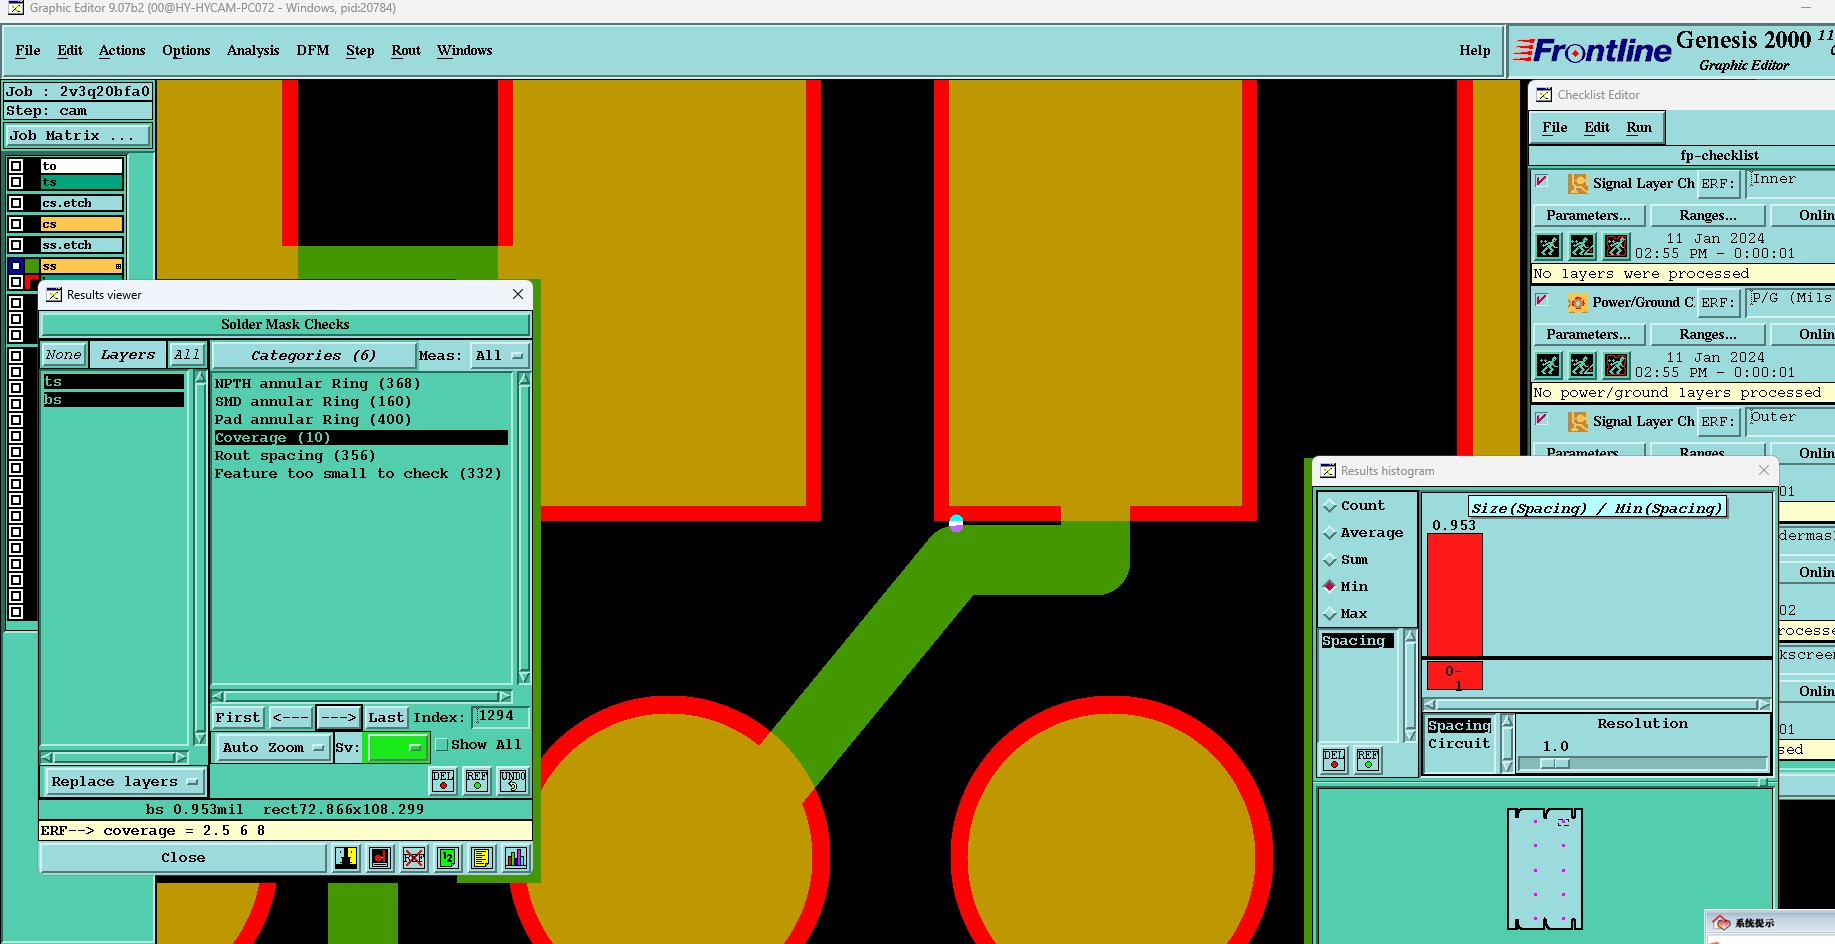Image resolution: width=1835 pixels, height=944 pixels.
Task: Select the Count radio option
Action: 1330,507
